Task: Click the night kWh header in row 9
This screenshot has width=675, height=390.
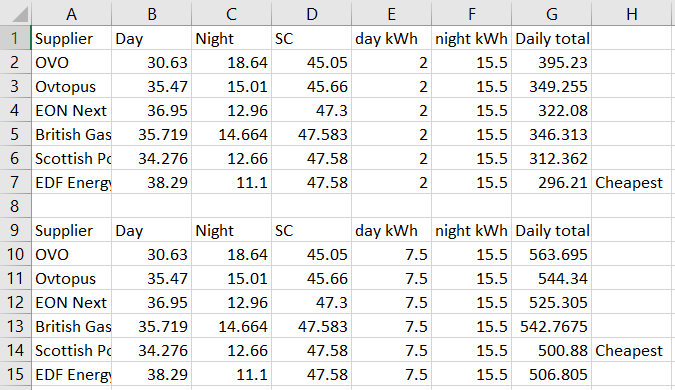Action: (471, 230)
